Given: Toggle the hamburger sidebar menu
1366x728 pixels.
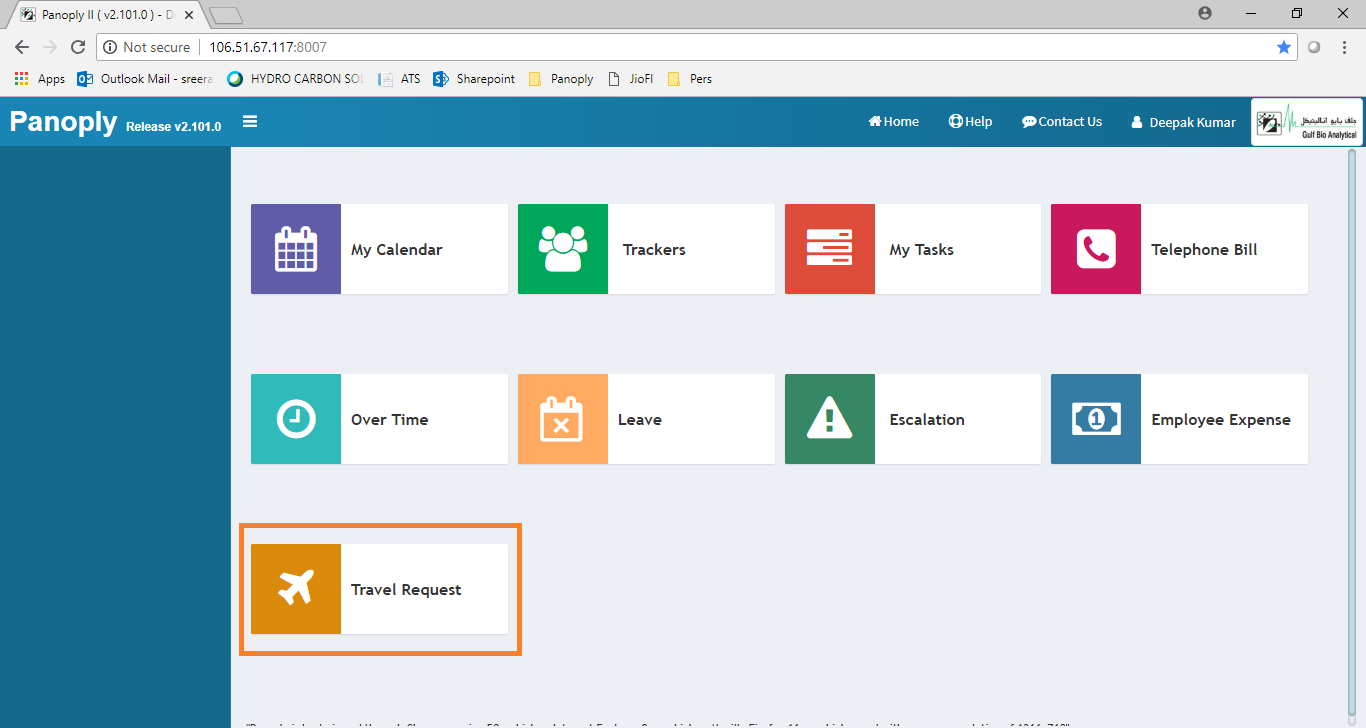Looking at the screenshot, I should [x=250, y=122].
